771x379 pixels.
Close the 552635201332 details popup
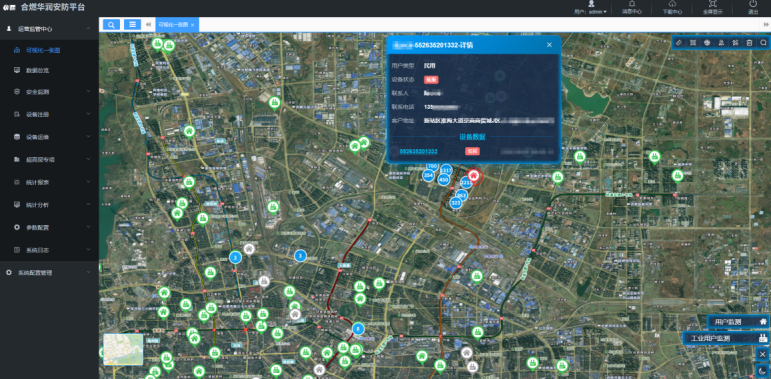(x=549, y=45)
